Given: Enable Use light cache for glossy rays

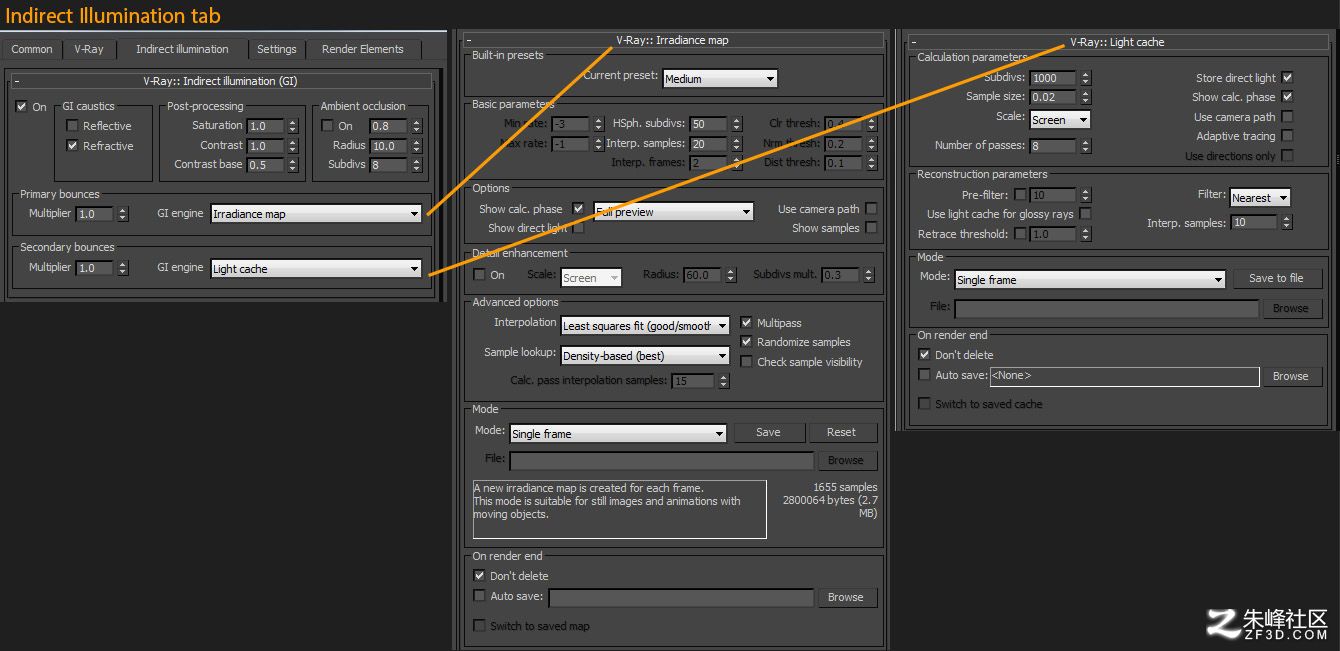Looking at the screenshot, I should tap(1085, 214).
